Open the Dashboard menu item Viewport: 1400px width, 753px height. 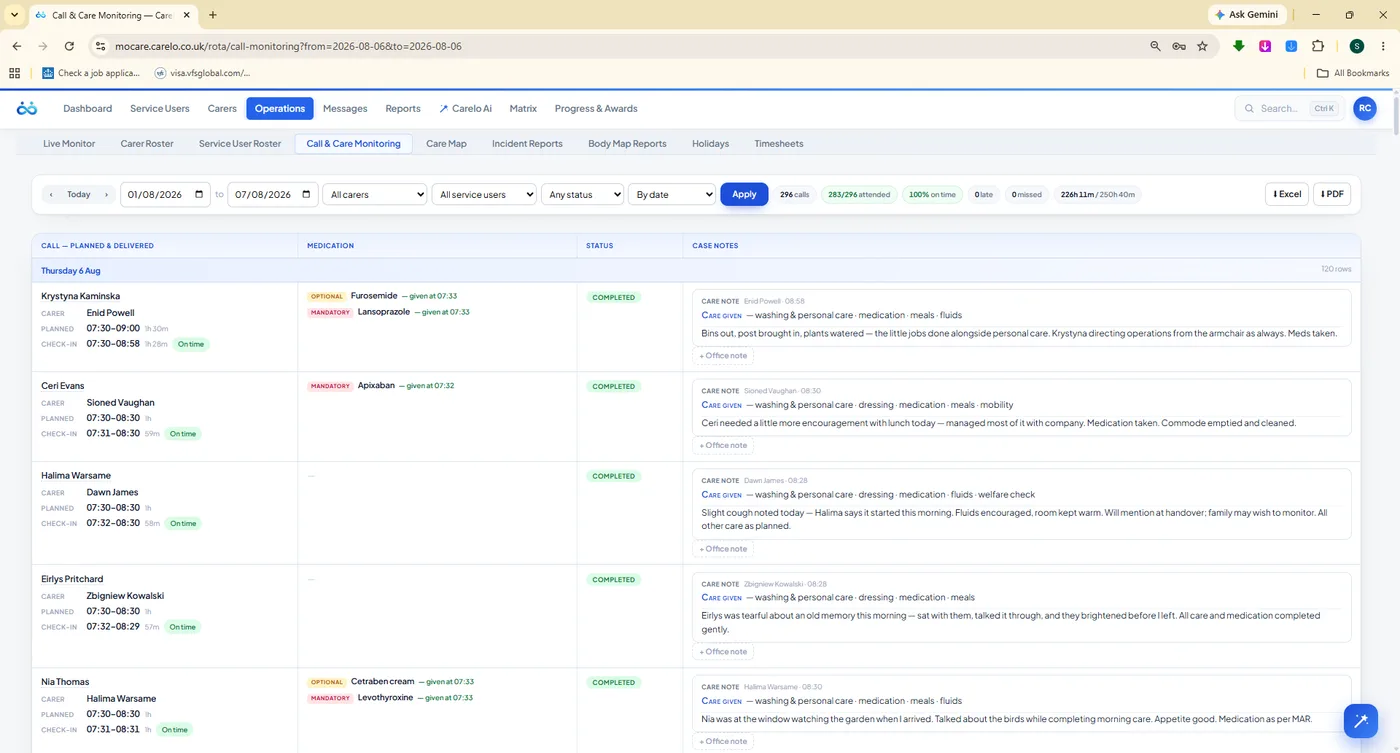click(87, 108)
